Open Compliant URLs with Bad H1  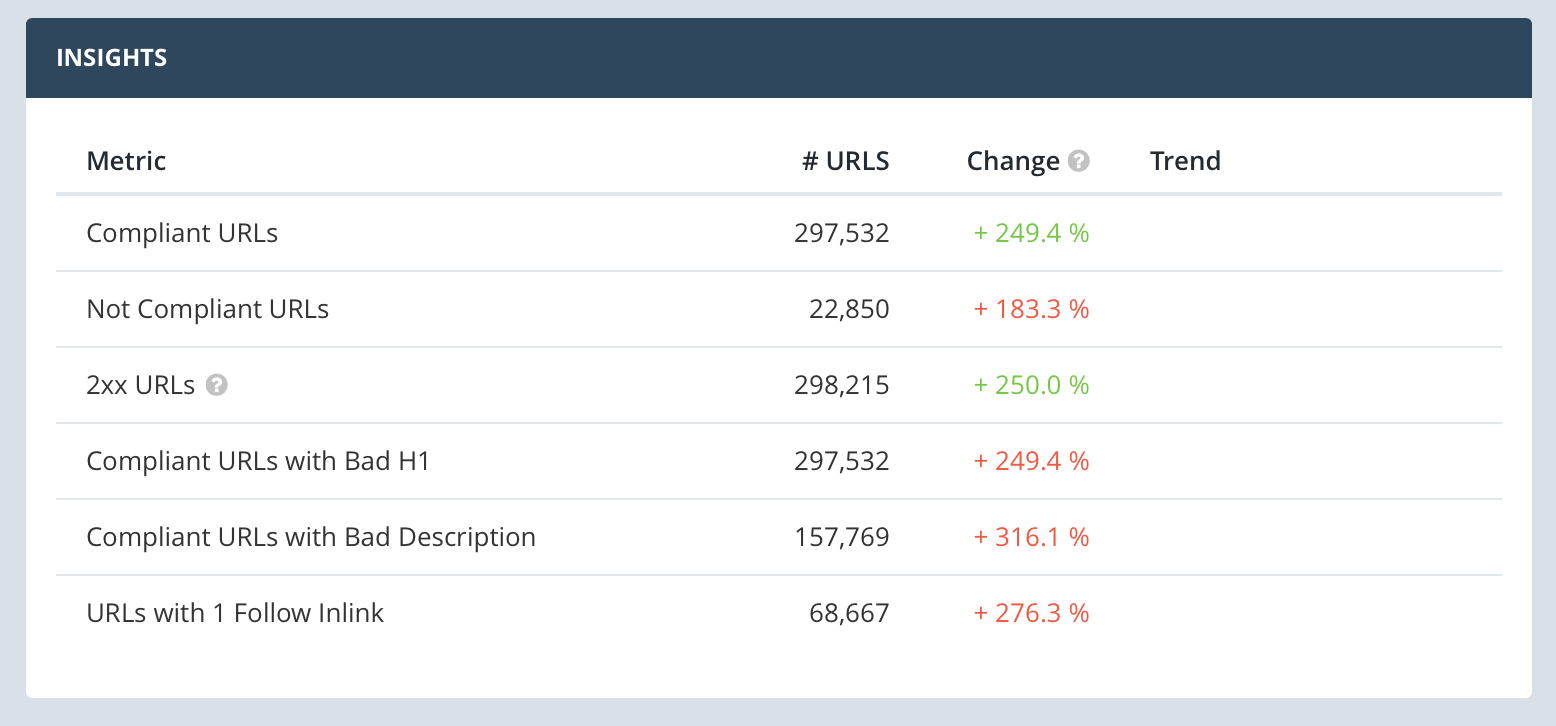tap(258, 461)
